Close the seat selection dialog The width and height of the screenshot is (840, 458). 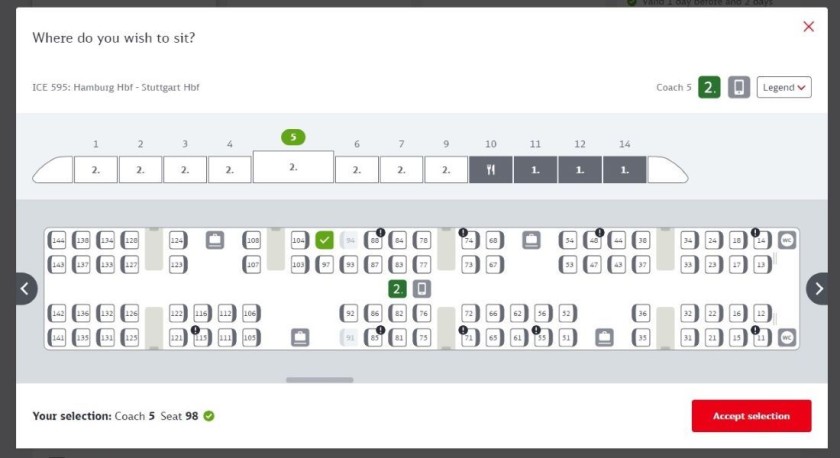tap(808, 27)
